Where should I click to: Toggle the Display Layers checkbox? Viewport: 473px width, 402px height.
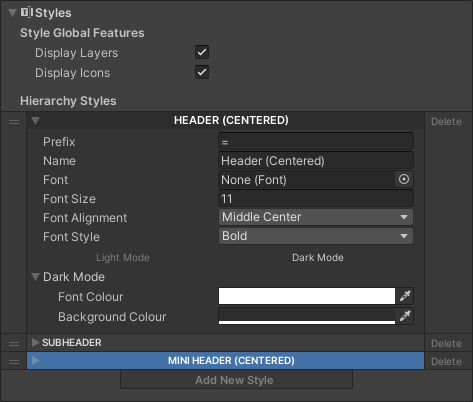click(x=202, y=52)
